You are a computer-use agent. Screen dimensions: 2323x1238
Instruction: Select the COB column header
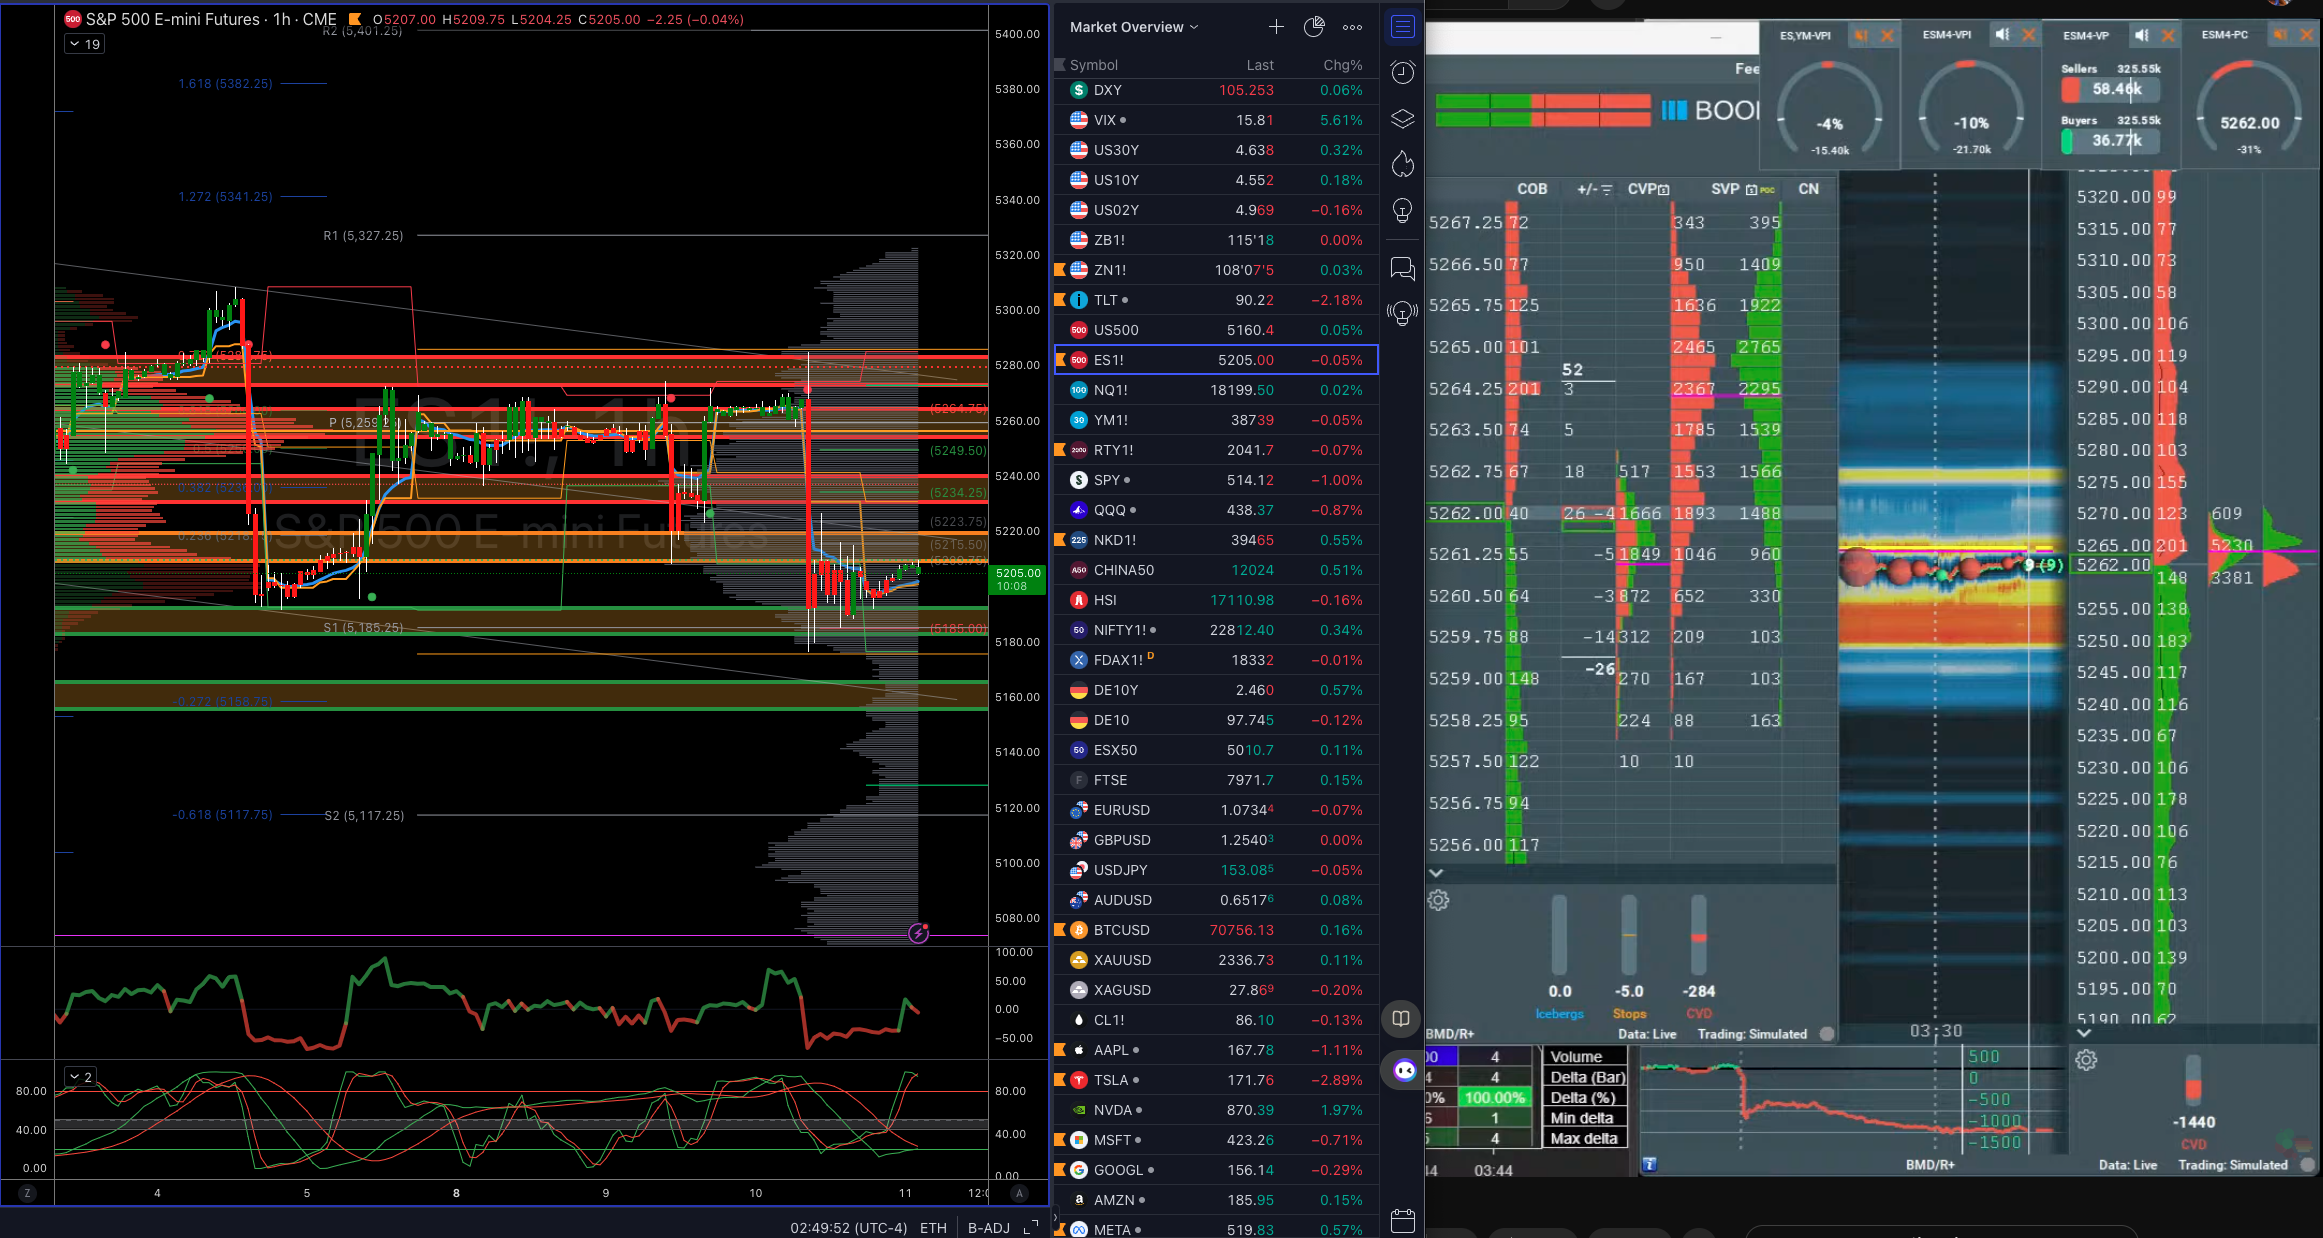[x=1532, y=189]
